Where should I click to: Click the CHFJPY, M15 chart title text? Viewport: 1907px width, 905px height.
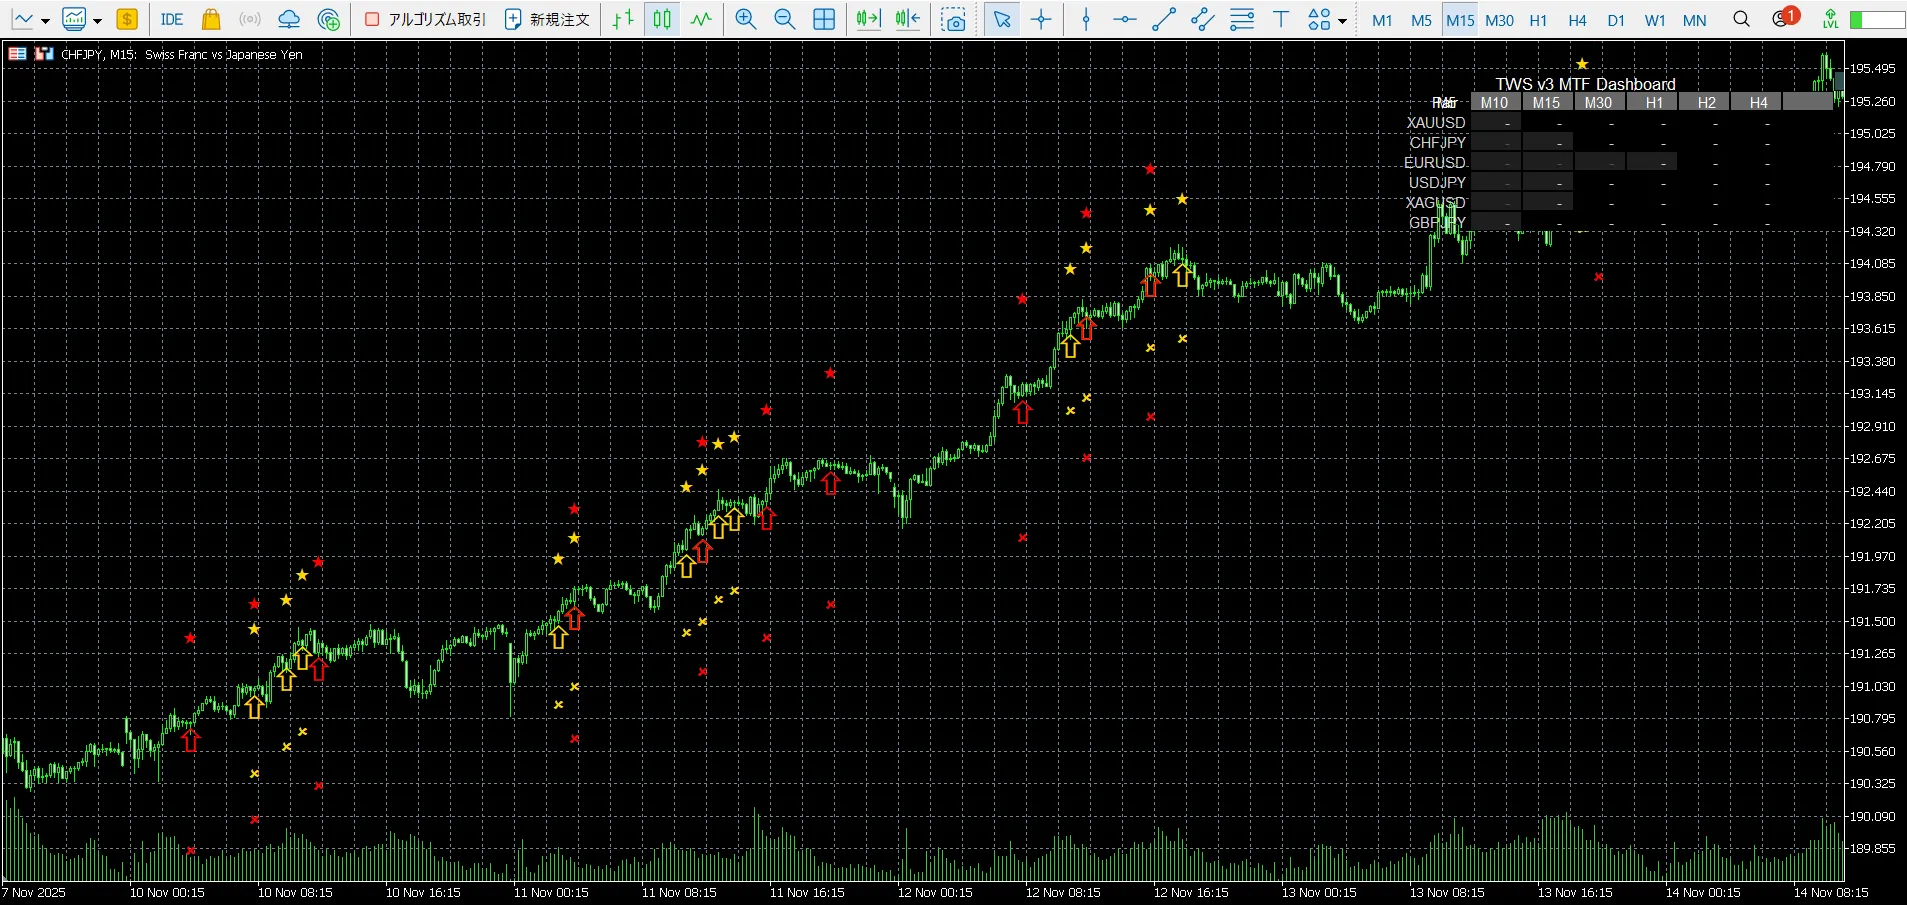point(182,55)
